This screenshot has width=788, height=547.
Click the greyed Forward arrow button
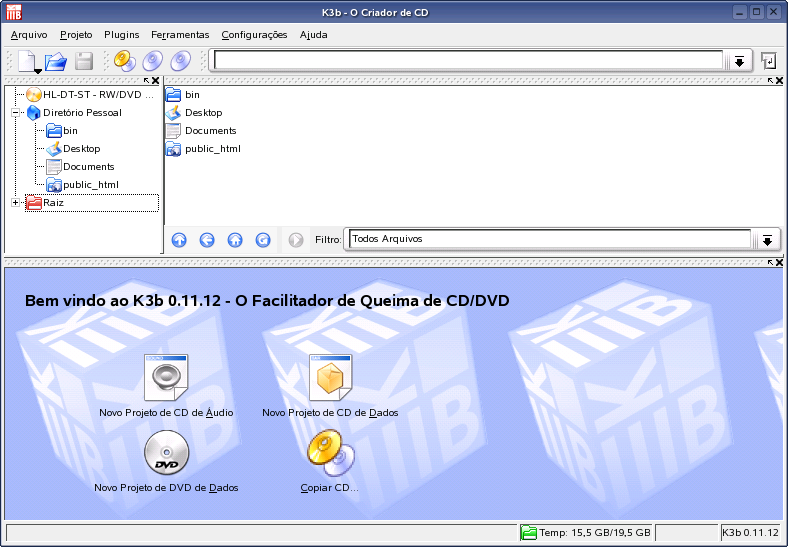(x=296, y=240)
